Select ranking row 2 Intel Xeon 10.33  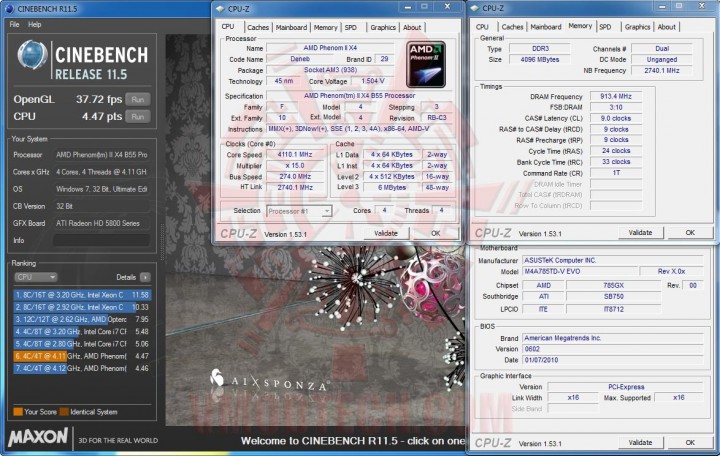click(x=82, y=307)
